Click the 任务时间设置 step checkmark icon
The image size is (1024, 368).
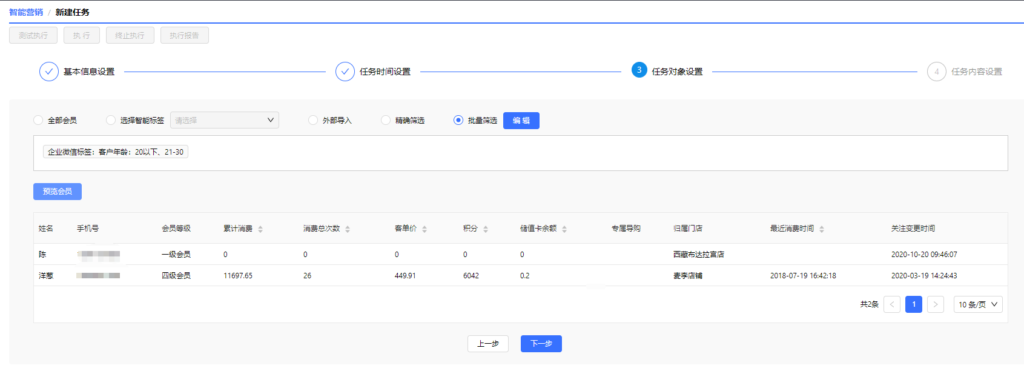pyautogui.click(x=345, y=72)
